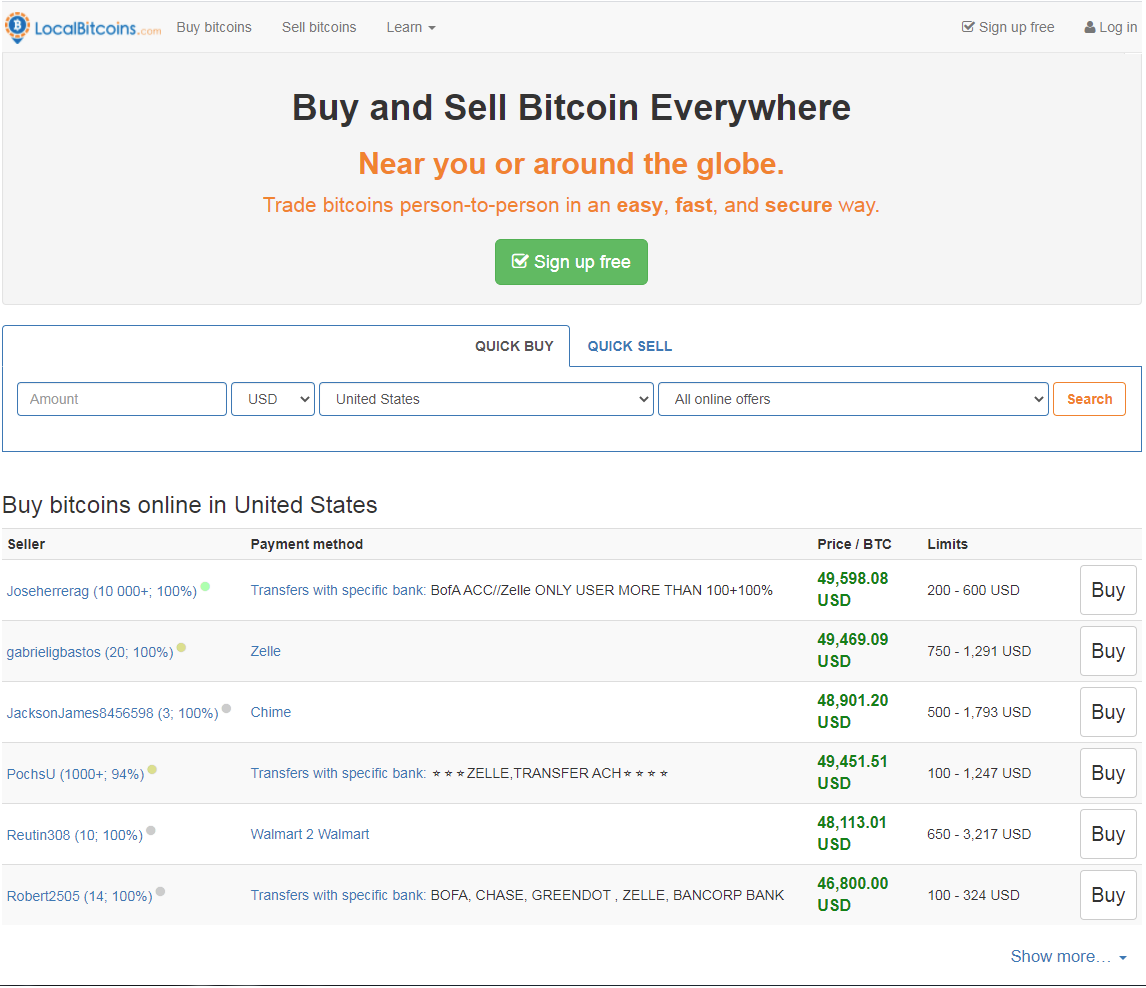
Task: Expand the Learn dropdown menu
Action: [411, 27]
